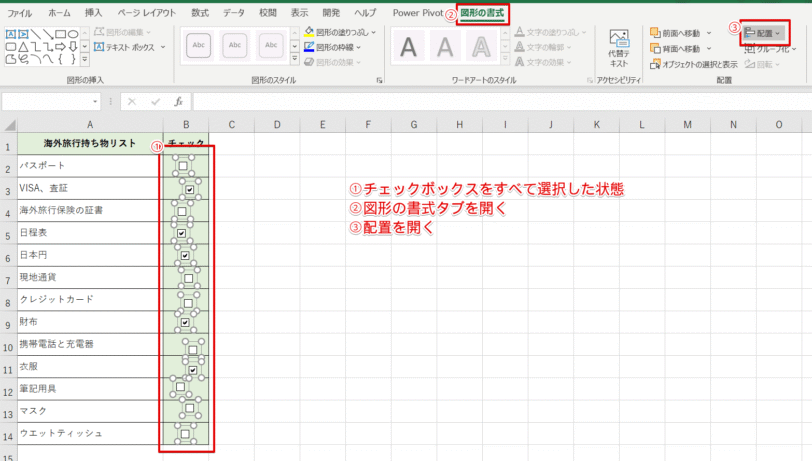Select the text box shape in the gallery
This screenshot has height=461, width=812.
(x=10, y=34)
